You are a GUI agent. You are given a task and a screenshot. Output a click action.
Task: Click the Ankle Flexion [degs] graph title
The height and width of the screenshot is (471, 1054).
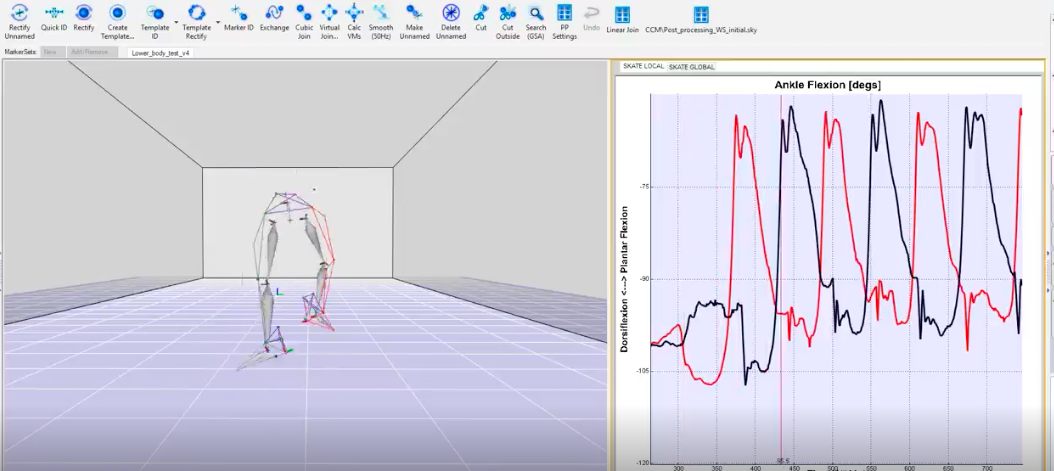pos(827,85)
